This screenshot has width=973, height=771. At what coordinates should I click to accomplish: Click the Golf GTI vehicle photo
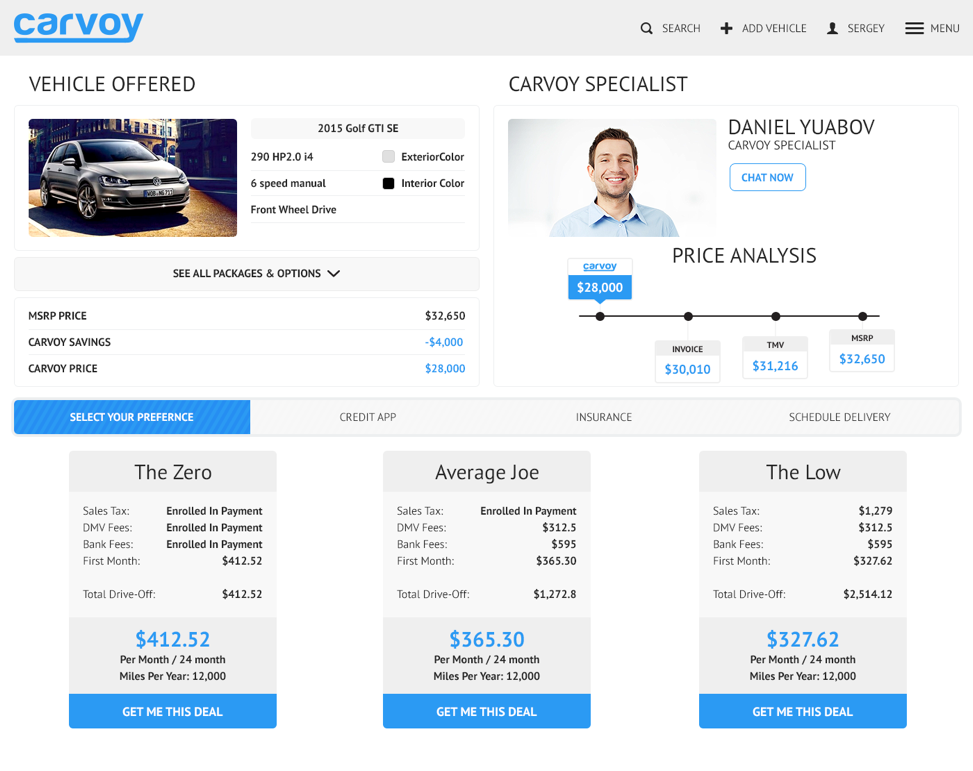132,177
